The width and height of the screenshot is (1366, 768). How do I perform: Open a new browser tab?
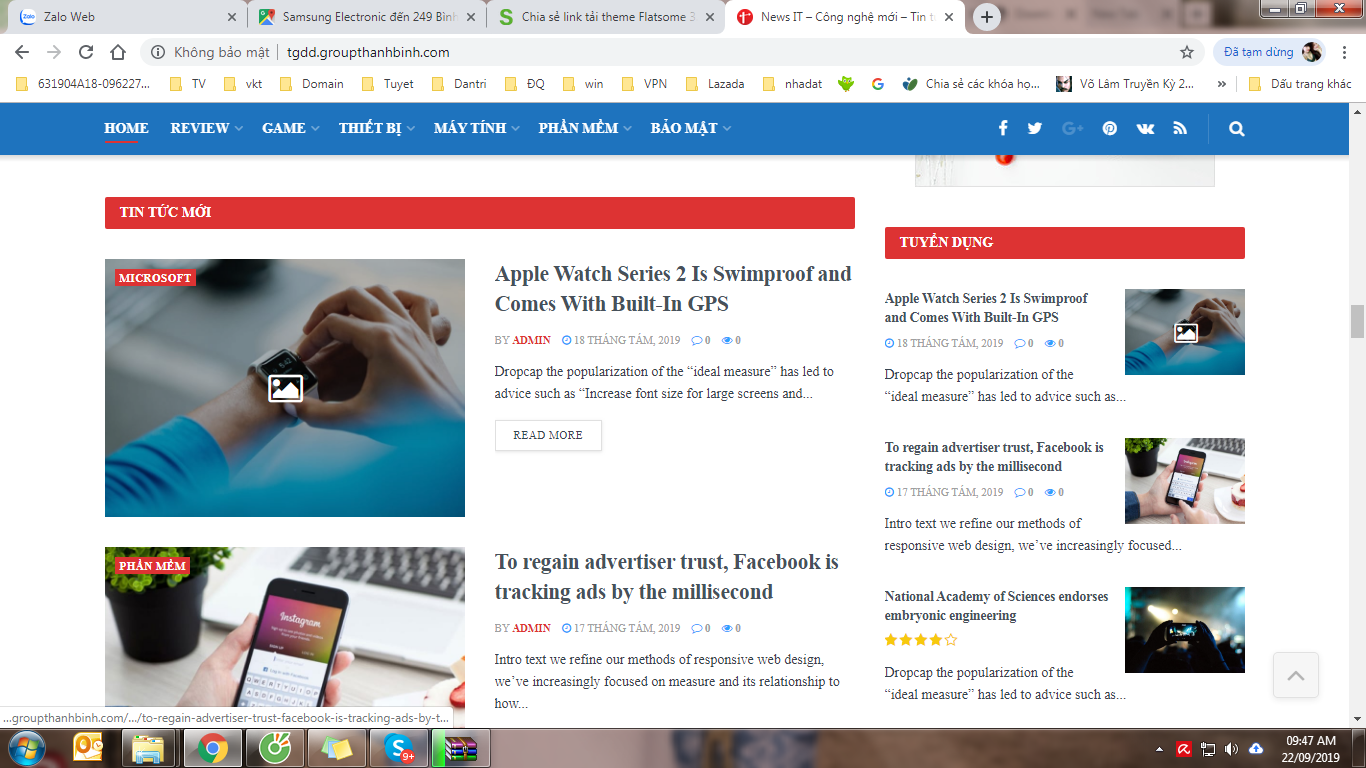tap(987, 17)
